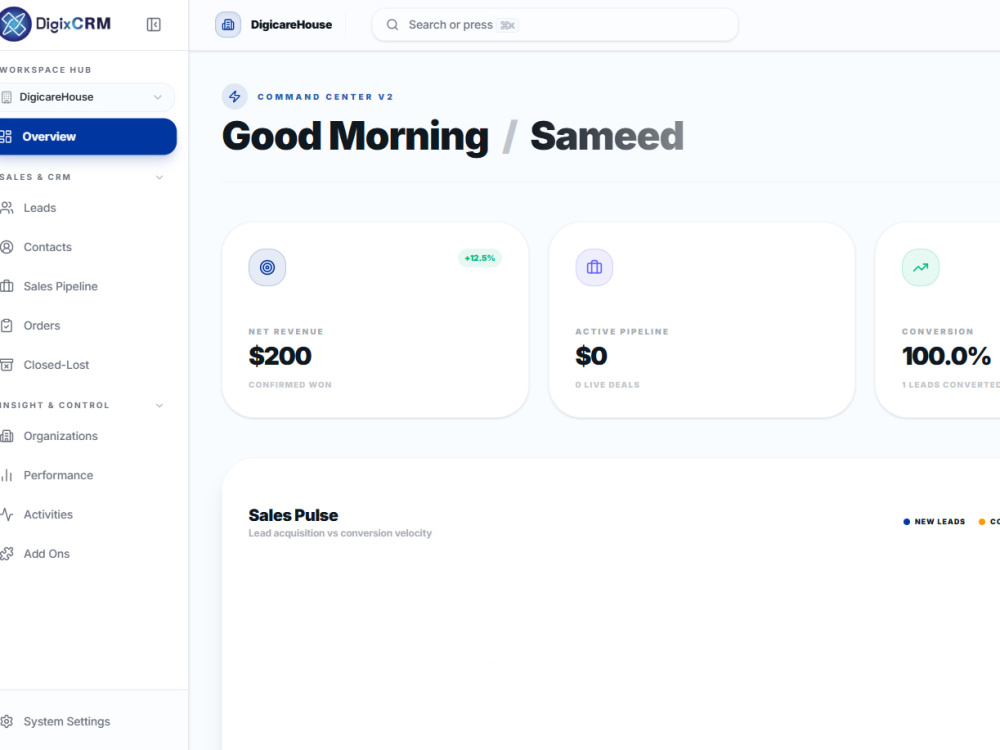Click the Sales Pulse heading
The image size is (1000, 750).
point(293,515)
